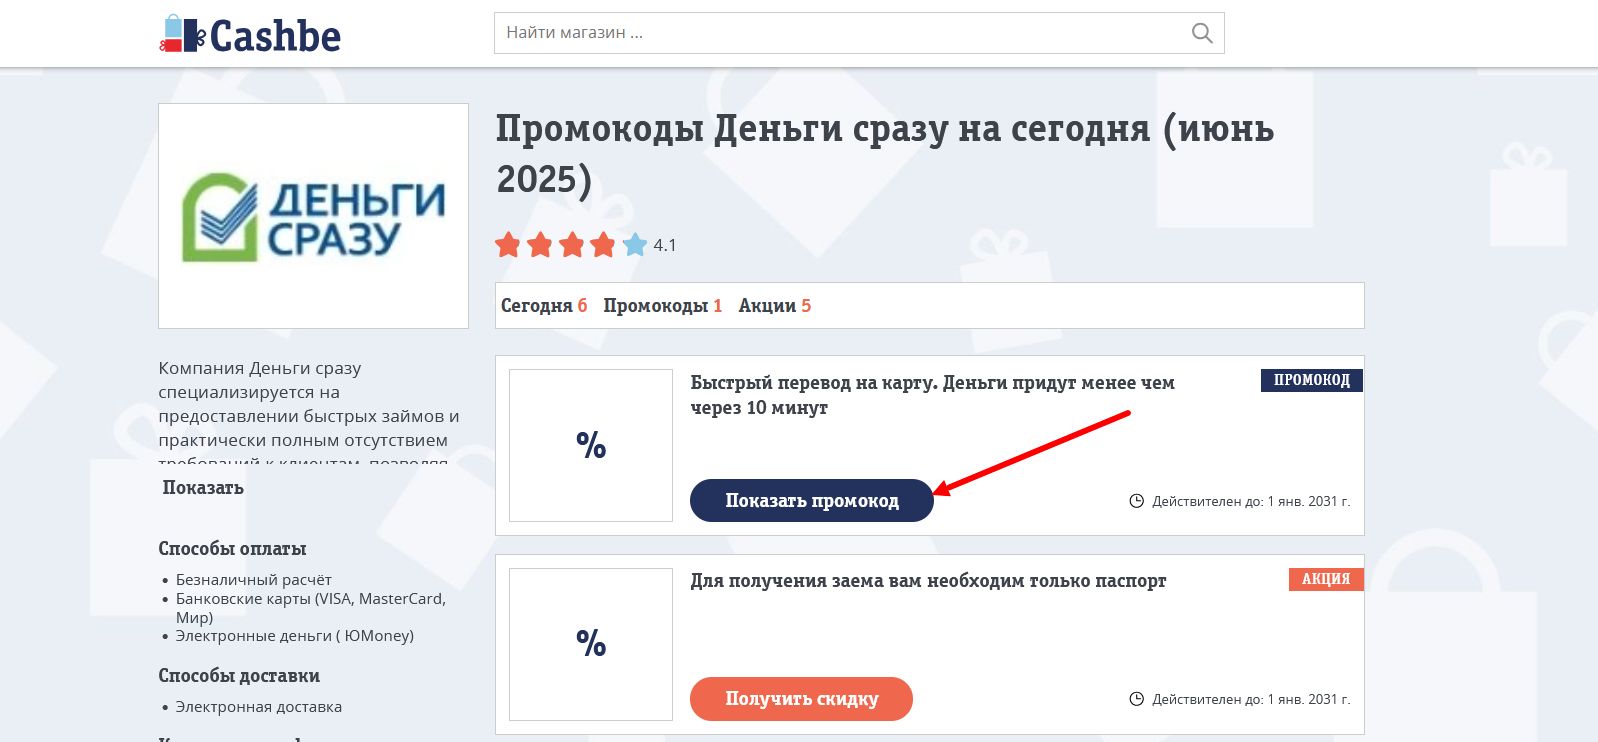1598x742 pixels.
Task: Click the 4.1 rating value
Action: coord(665,246)
